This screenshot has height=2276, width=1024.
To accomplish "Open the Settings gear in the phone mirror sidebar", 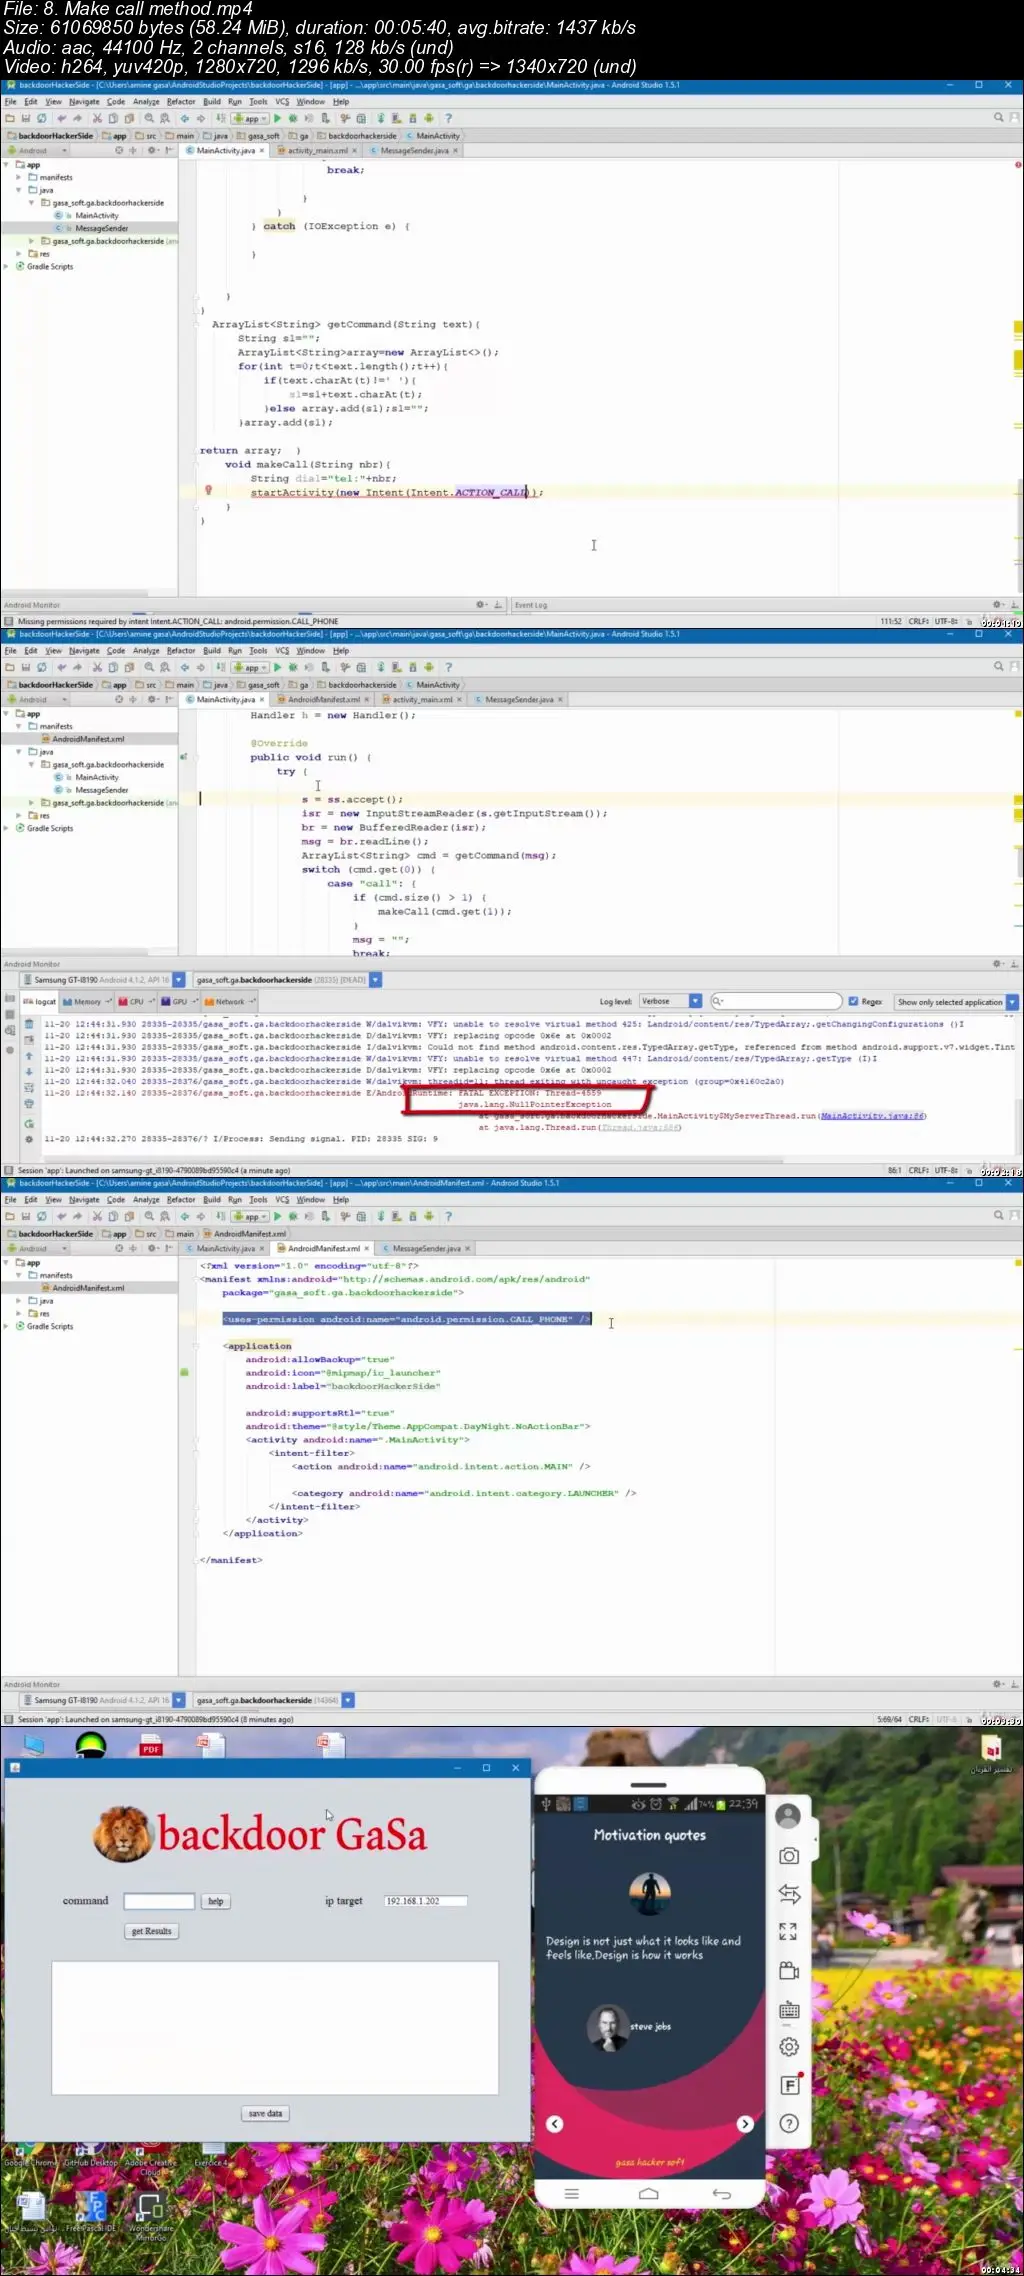I will pos(789,2047).
